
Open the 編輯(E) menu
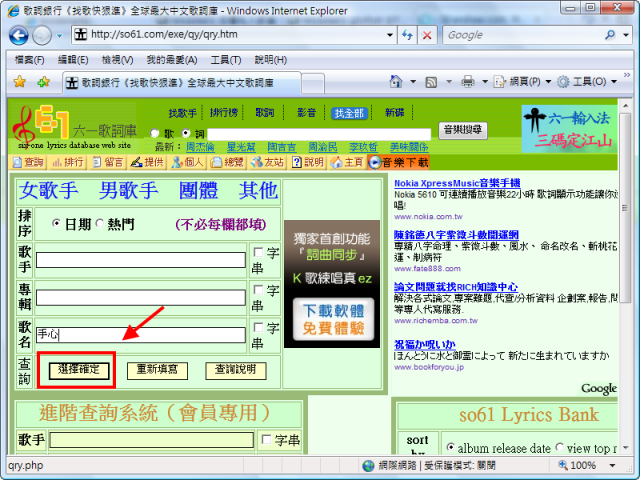coord(73,60)
